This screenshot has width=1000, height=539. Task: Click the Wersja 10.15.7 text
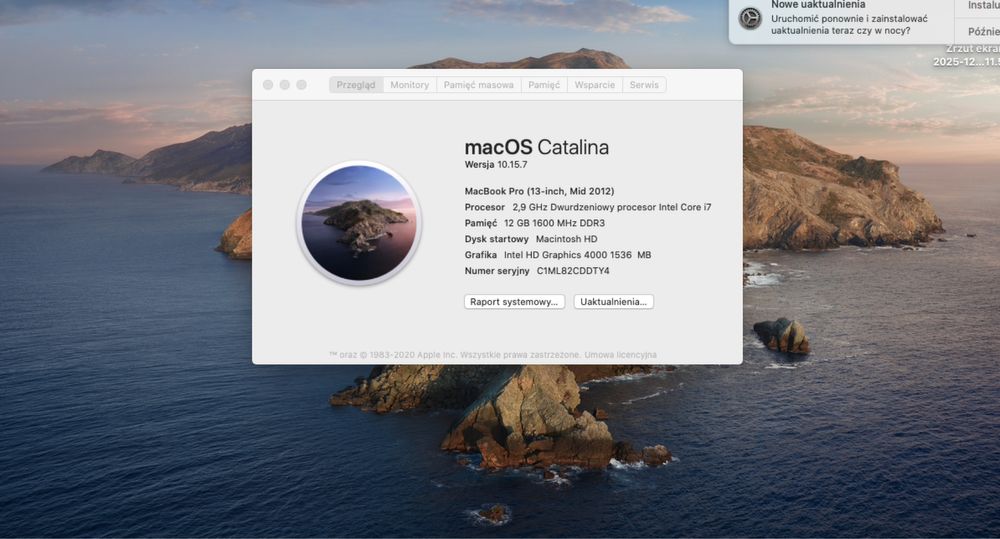click(x=496, y=165)
